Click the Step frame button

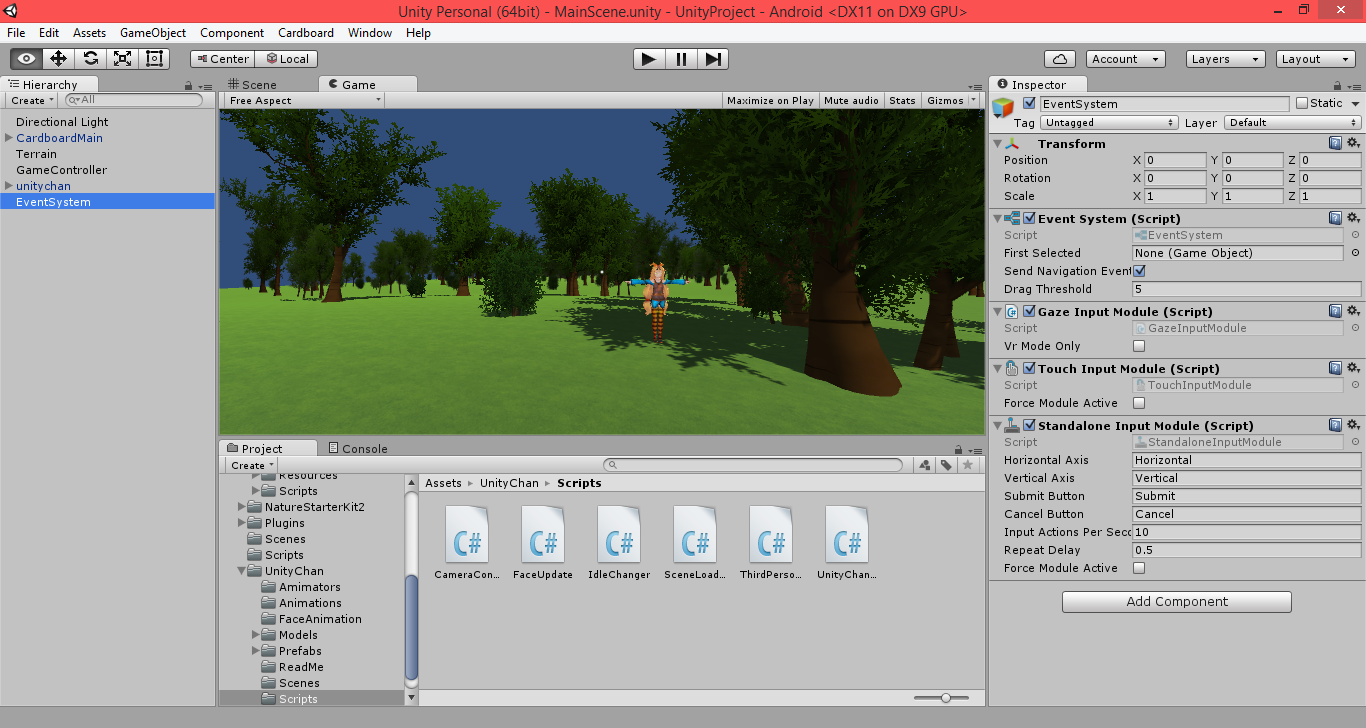click(x=712, y=59)
